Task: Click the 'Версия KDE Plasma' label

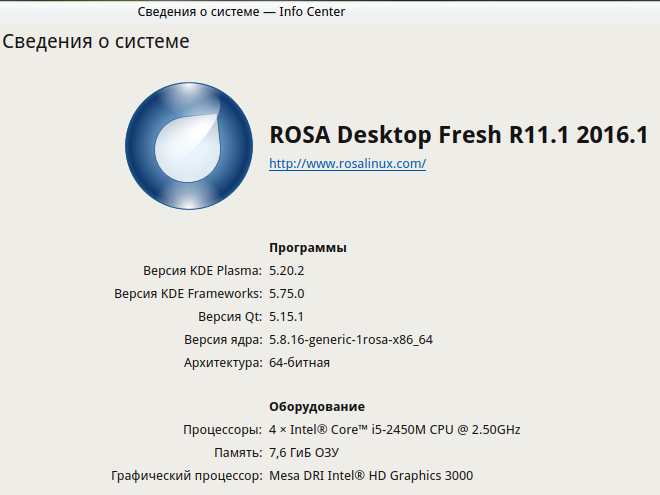Action: tap(202, 270)
